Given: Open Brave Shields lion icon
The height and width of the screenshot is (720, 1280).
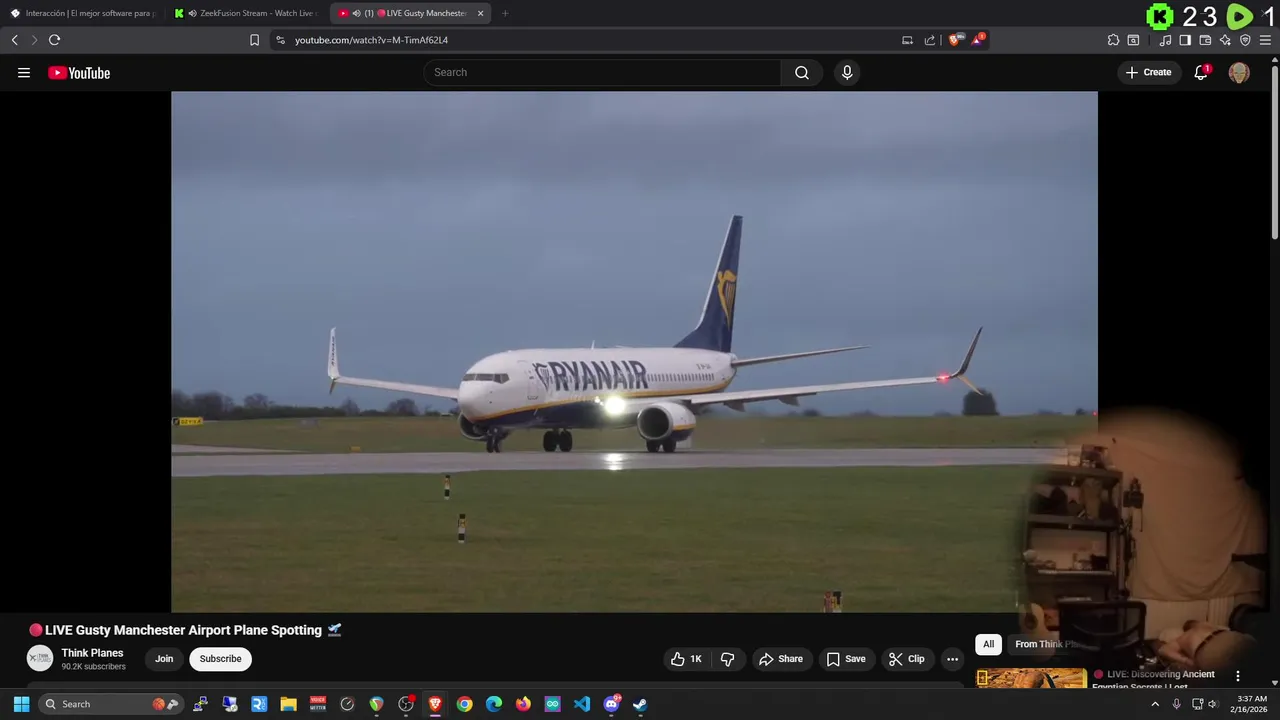Looking at the screenshot, I should [x=954, y=40].
